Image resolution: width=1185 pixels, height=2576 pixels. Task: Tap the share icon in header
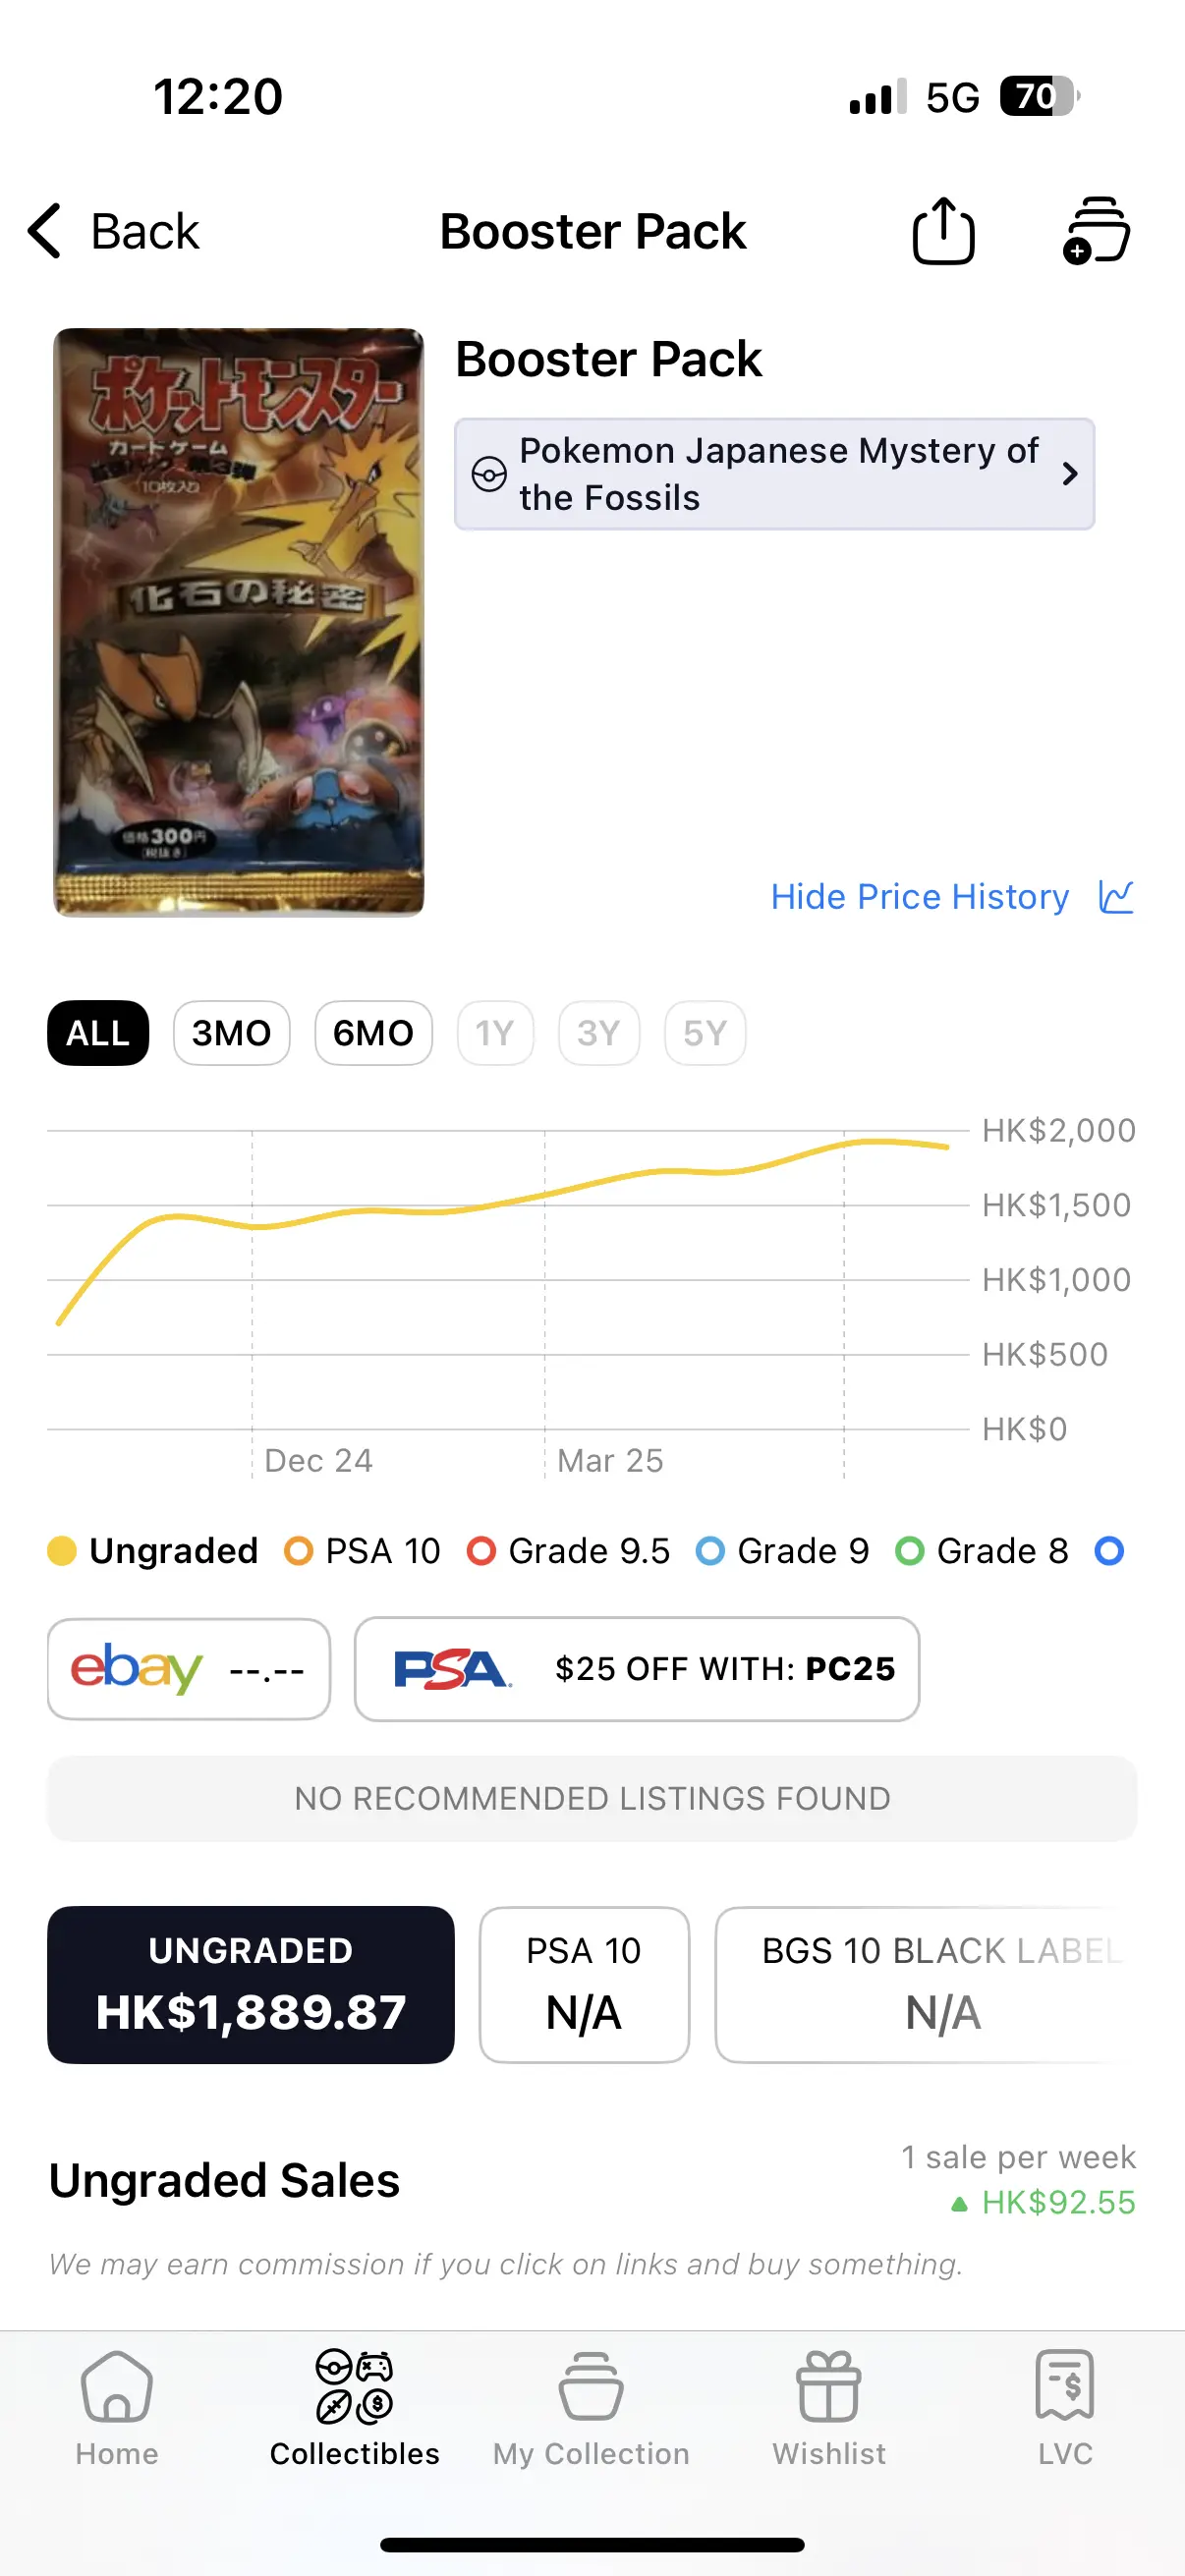point(943,231)
